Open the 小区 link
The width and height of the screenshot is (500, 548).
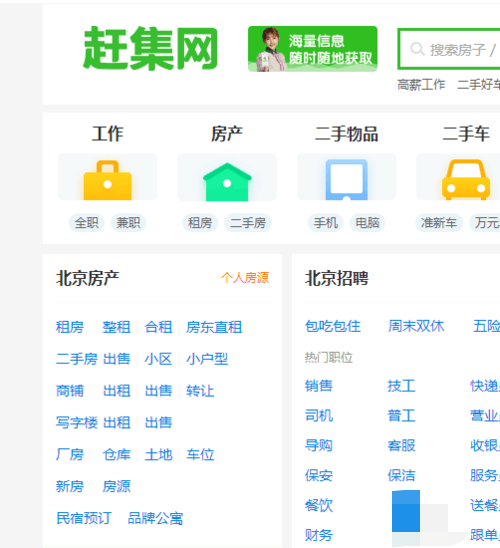pyautogui.click(x=158, y=359)
